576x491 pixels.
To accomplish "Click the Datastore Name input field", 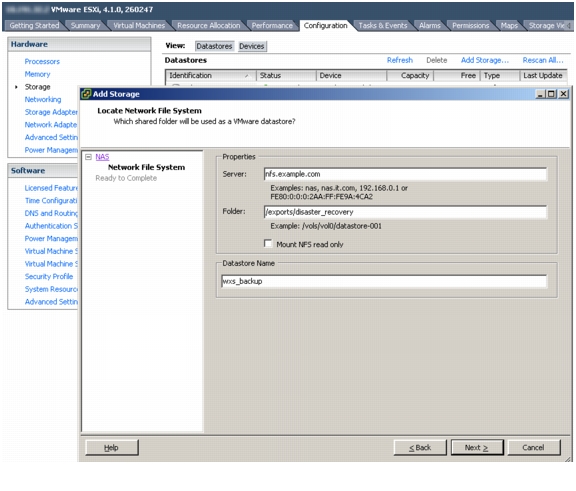I will (x=384, y=281).
